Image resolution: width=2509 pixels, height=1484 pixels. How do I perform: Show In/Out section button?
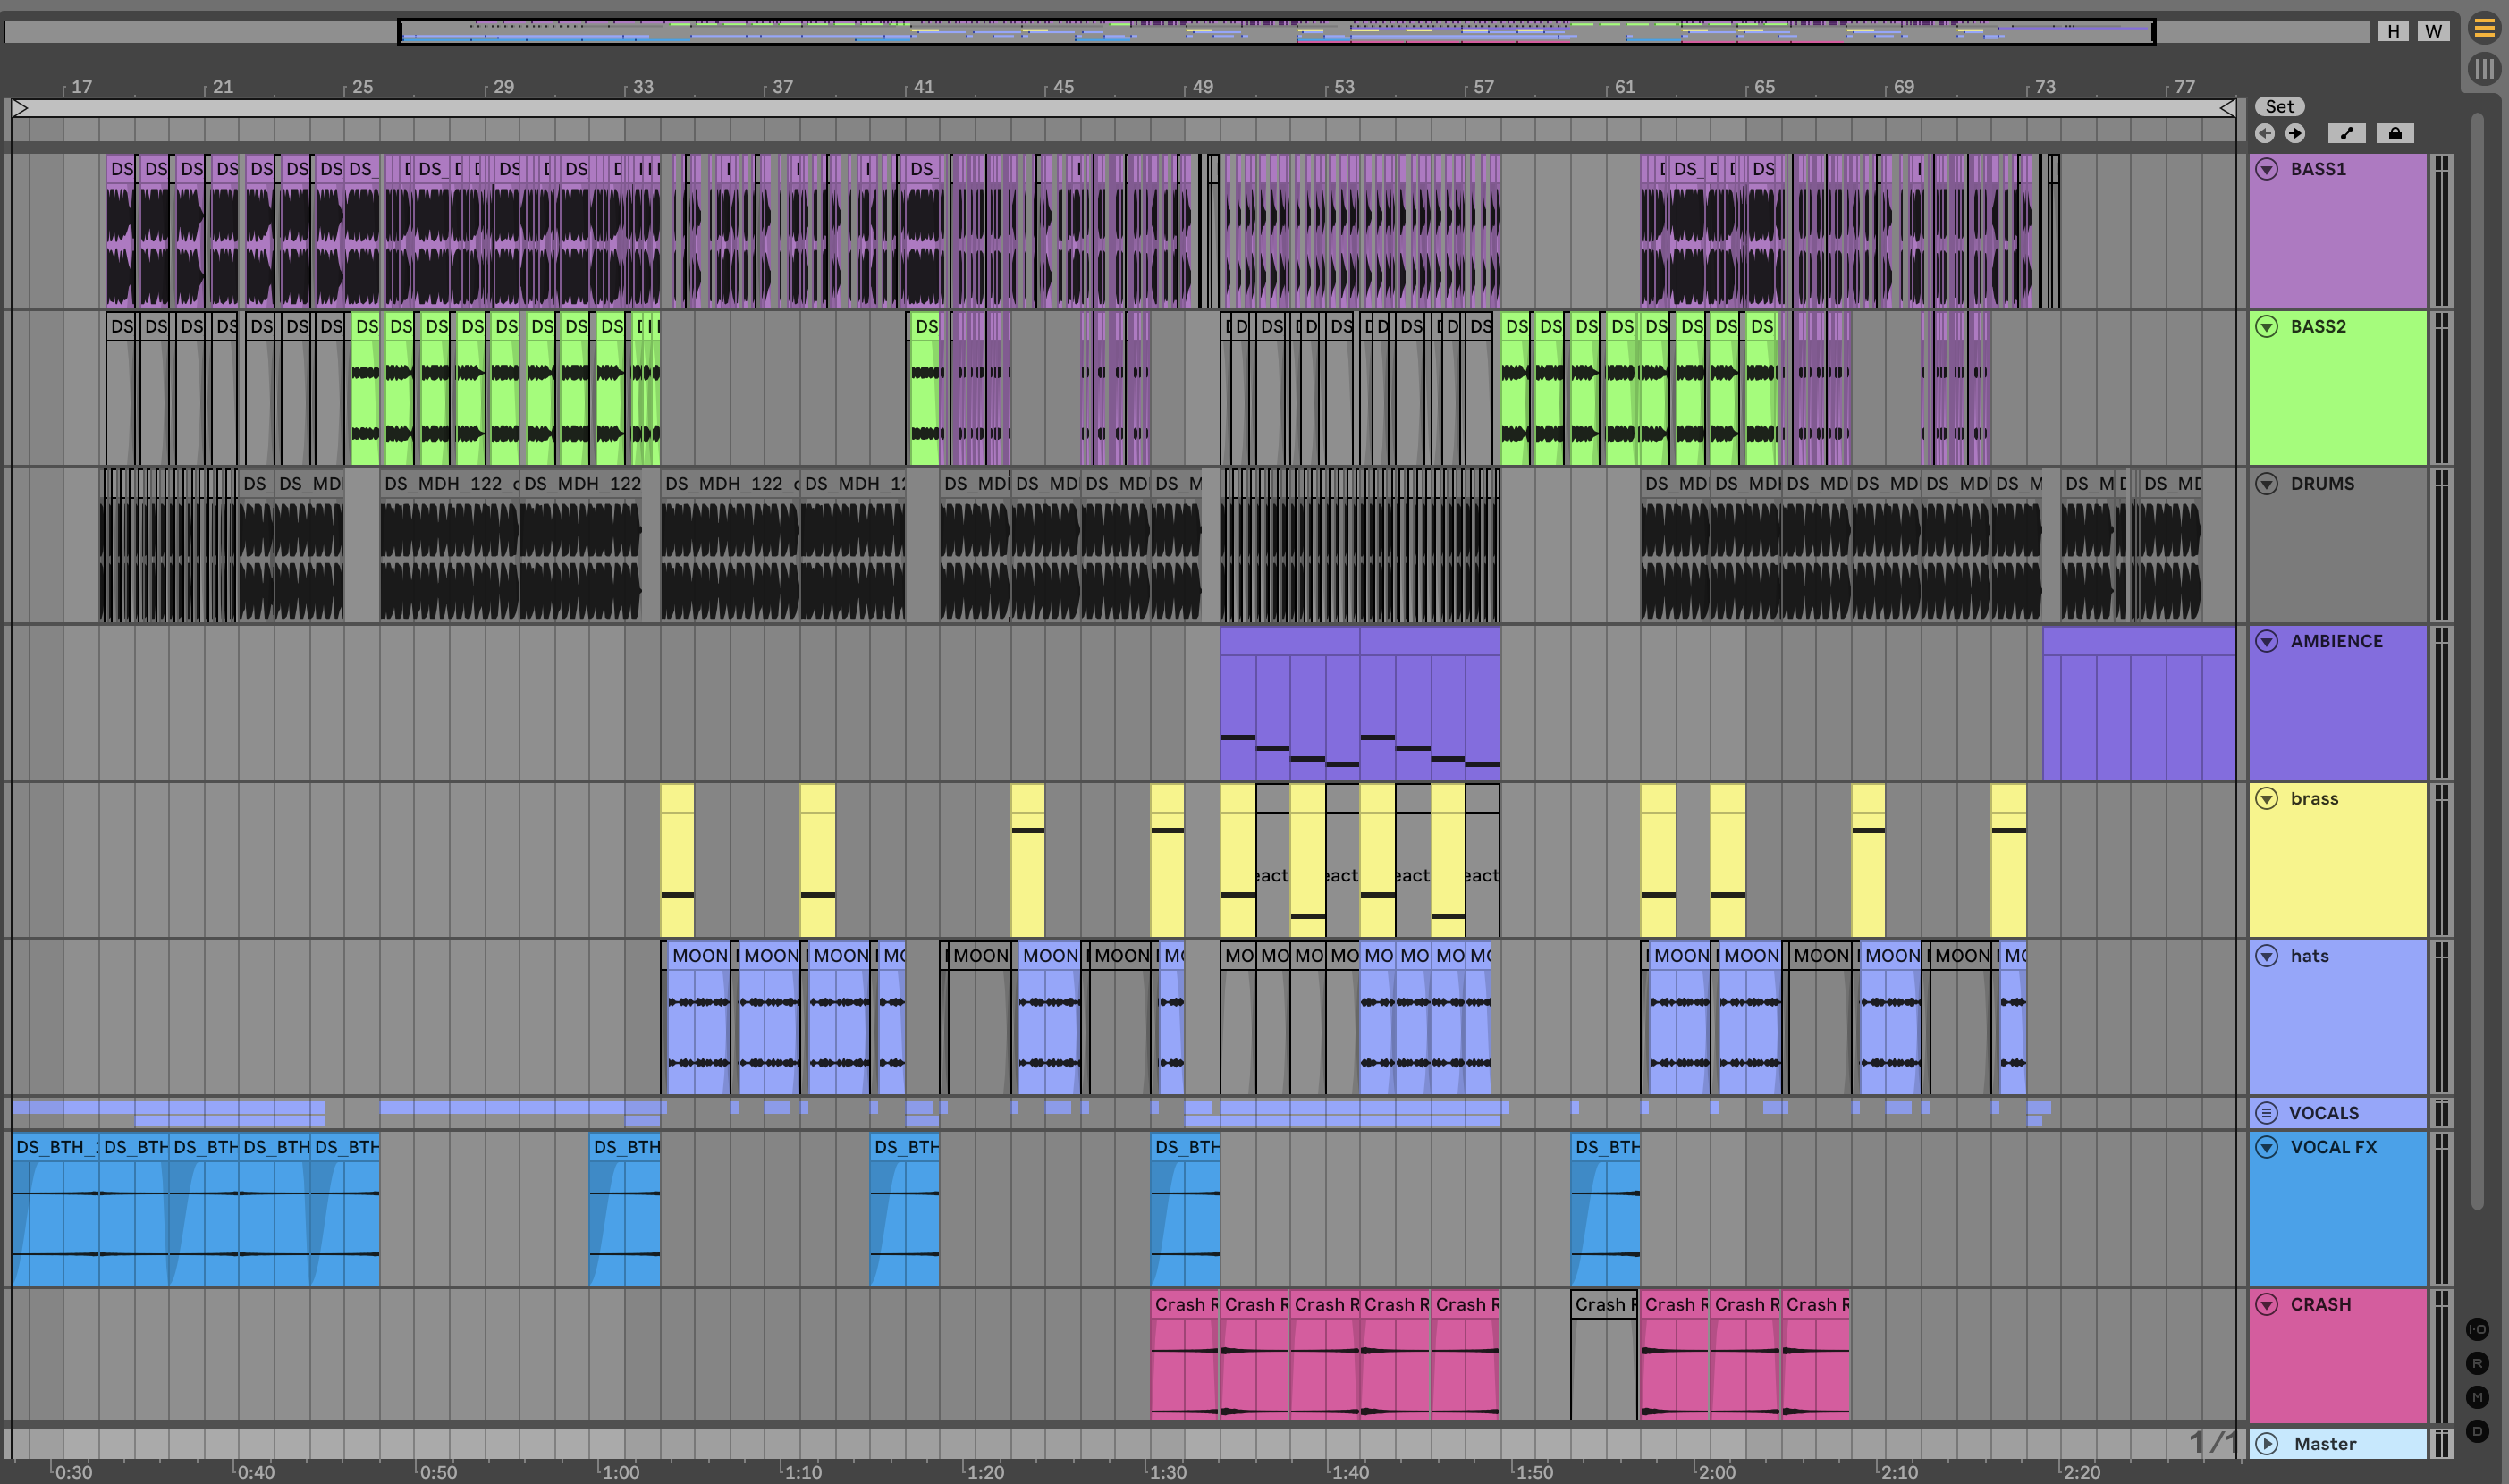point(2477,1329)
